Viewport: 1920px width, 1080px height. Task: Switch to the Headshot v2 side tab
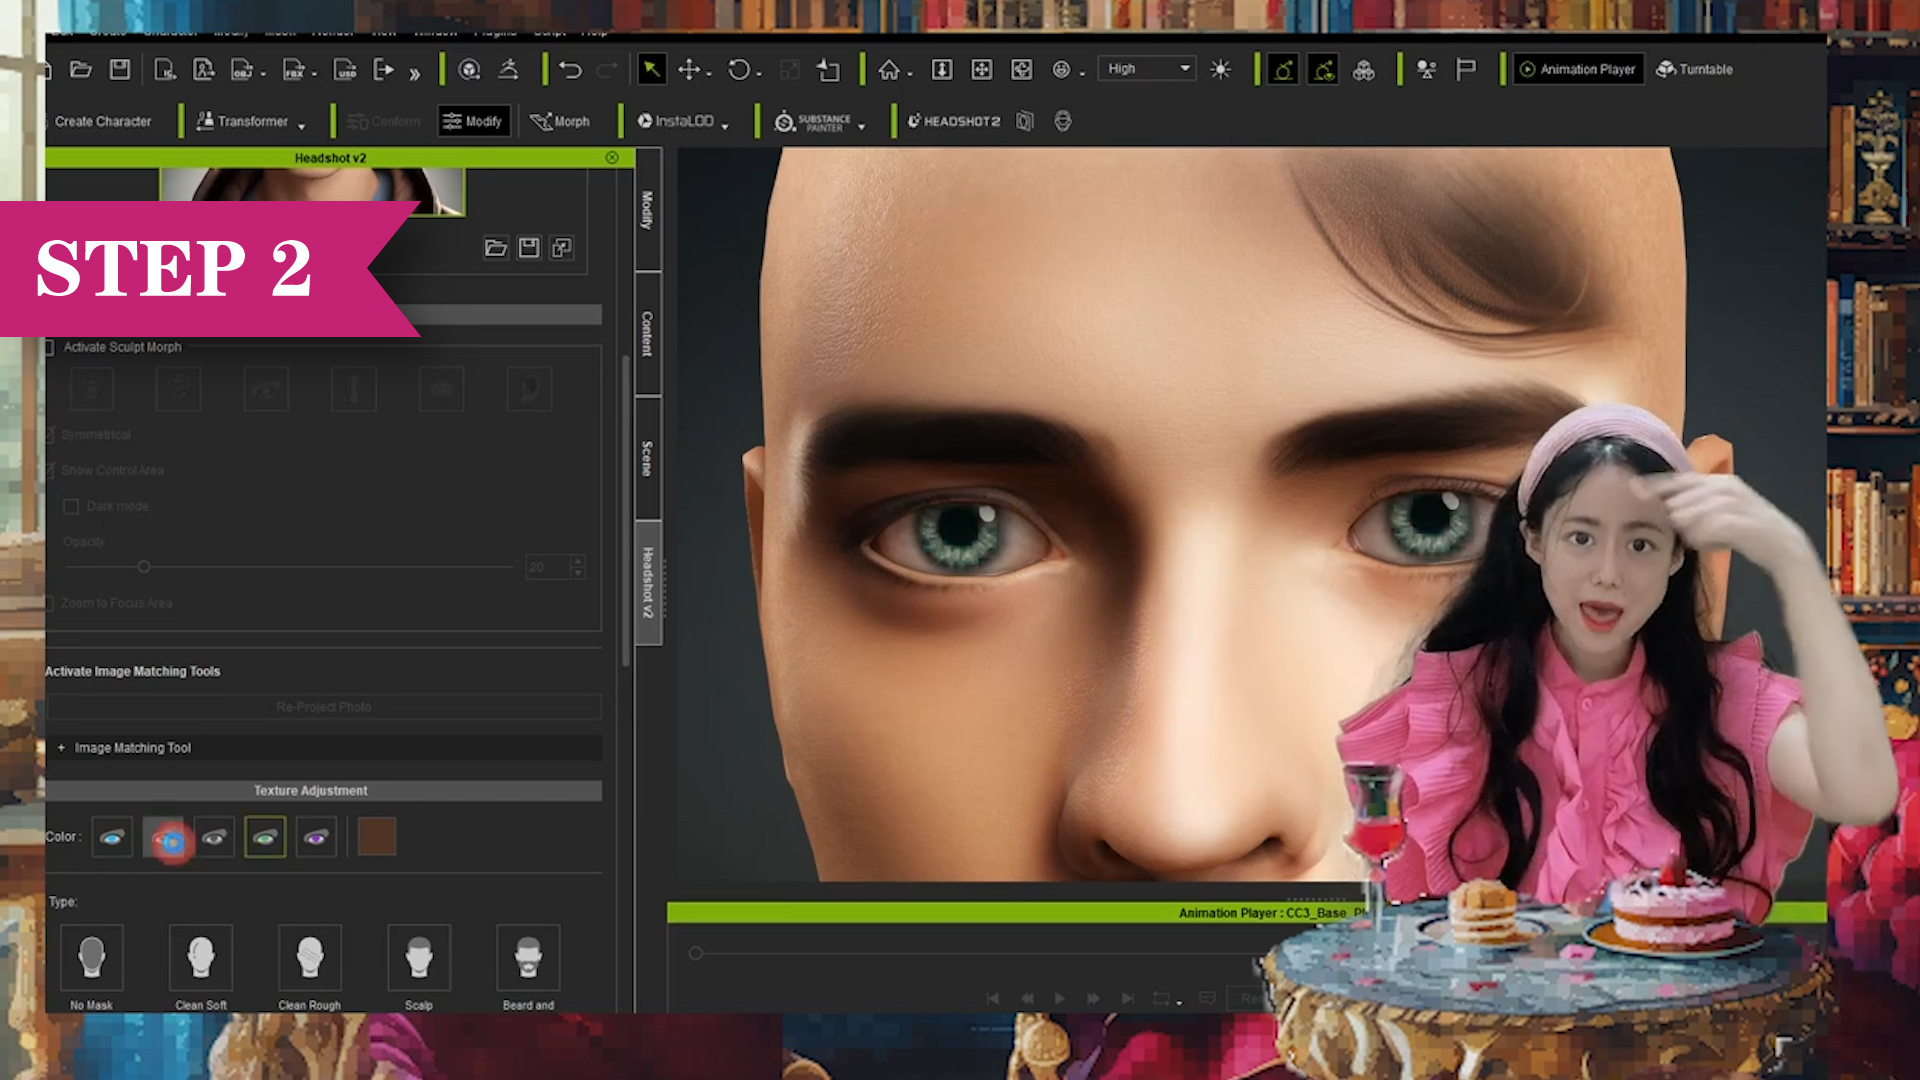pyautogui.click(x=647, y=583)
